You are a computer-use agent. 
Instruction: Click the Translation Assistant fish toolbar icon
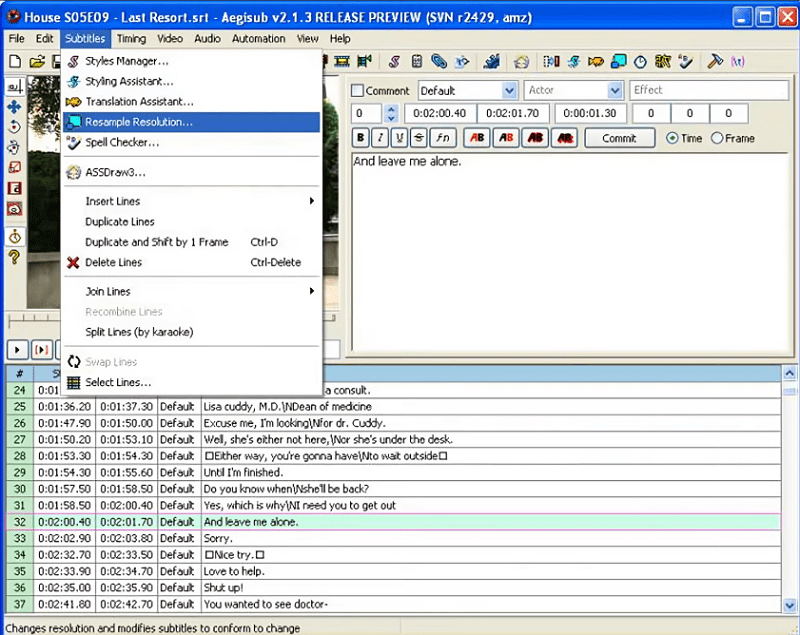click(x=594, y=62)
